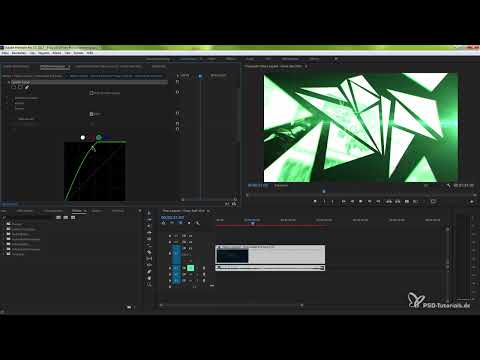
Task: Add a marker in the Program monitor
Action: pos(315,201)
